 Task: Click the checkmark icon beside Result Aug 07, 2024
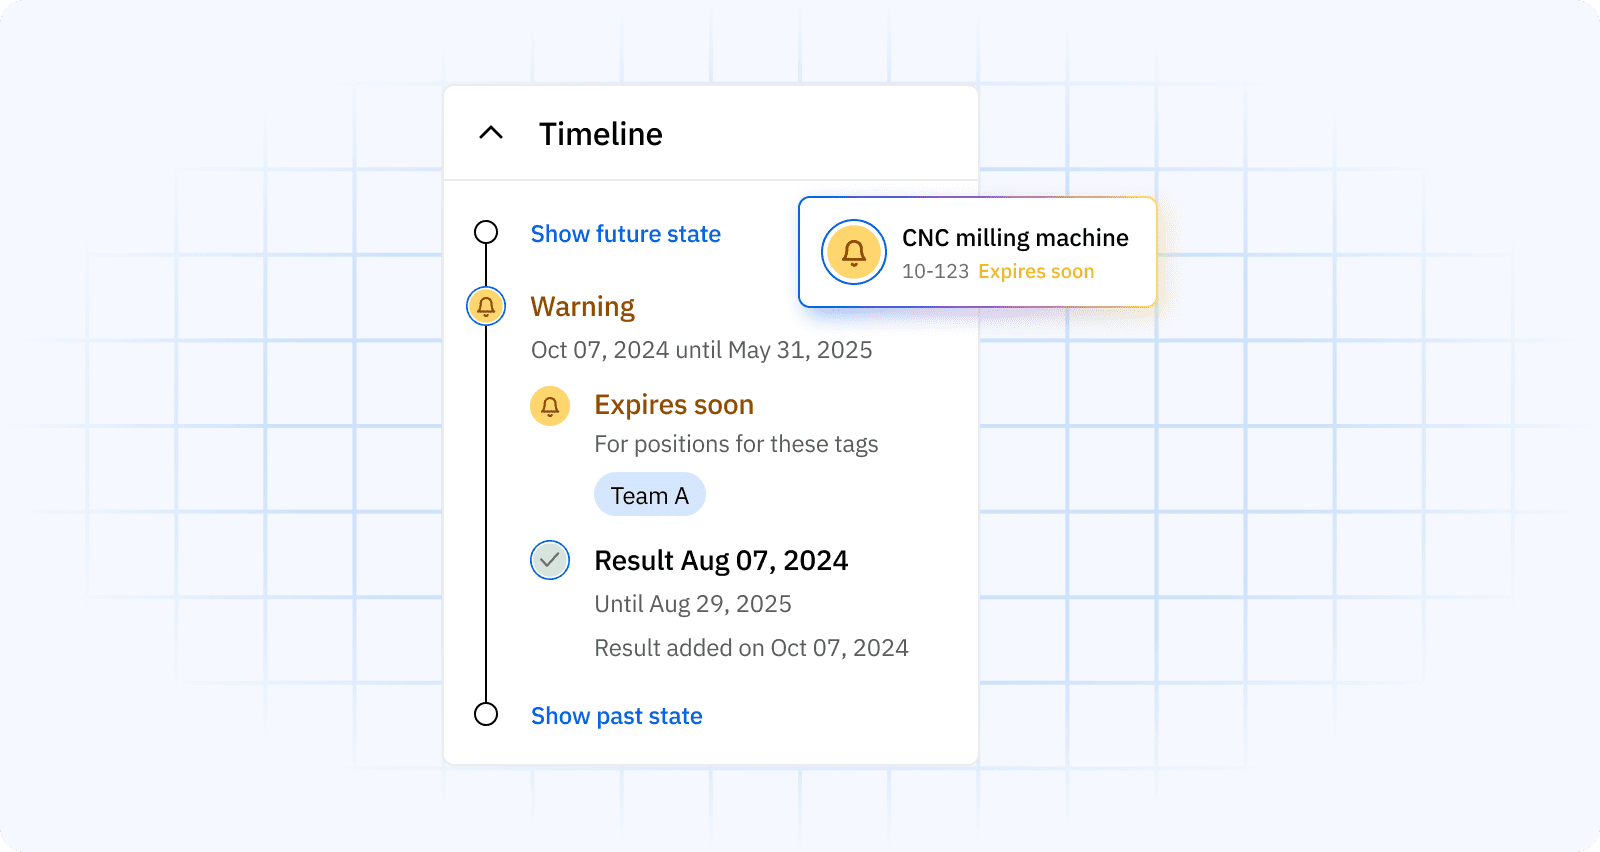pyautogui.click(x=549, y=560)
